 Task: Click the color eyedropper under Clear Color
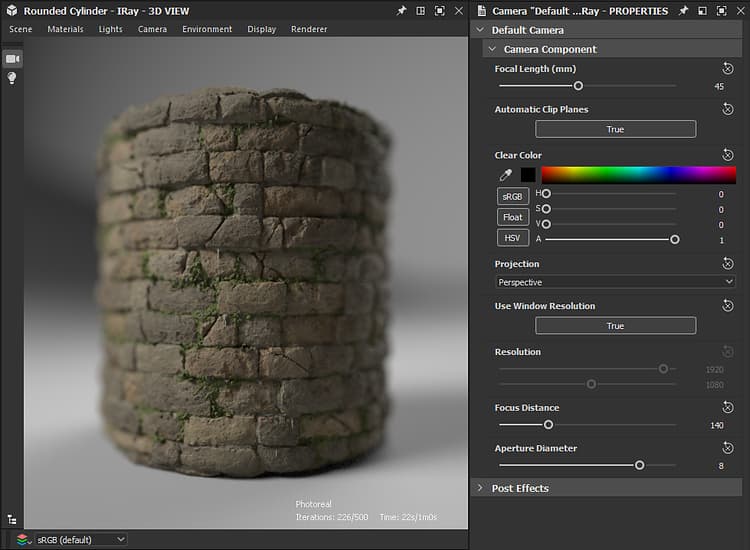[506, 175]
